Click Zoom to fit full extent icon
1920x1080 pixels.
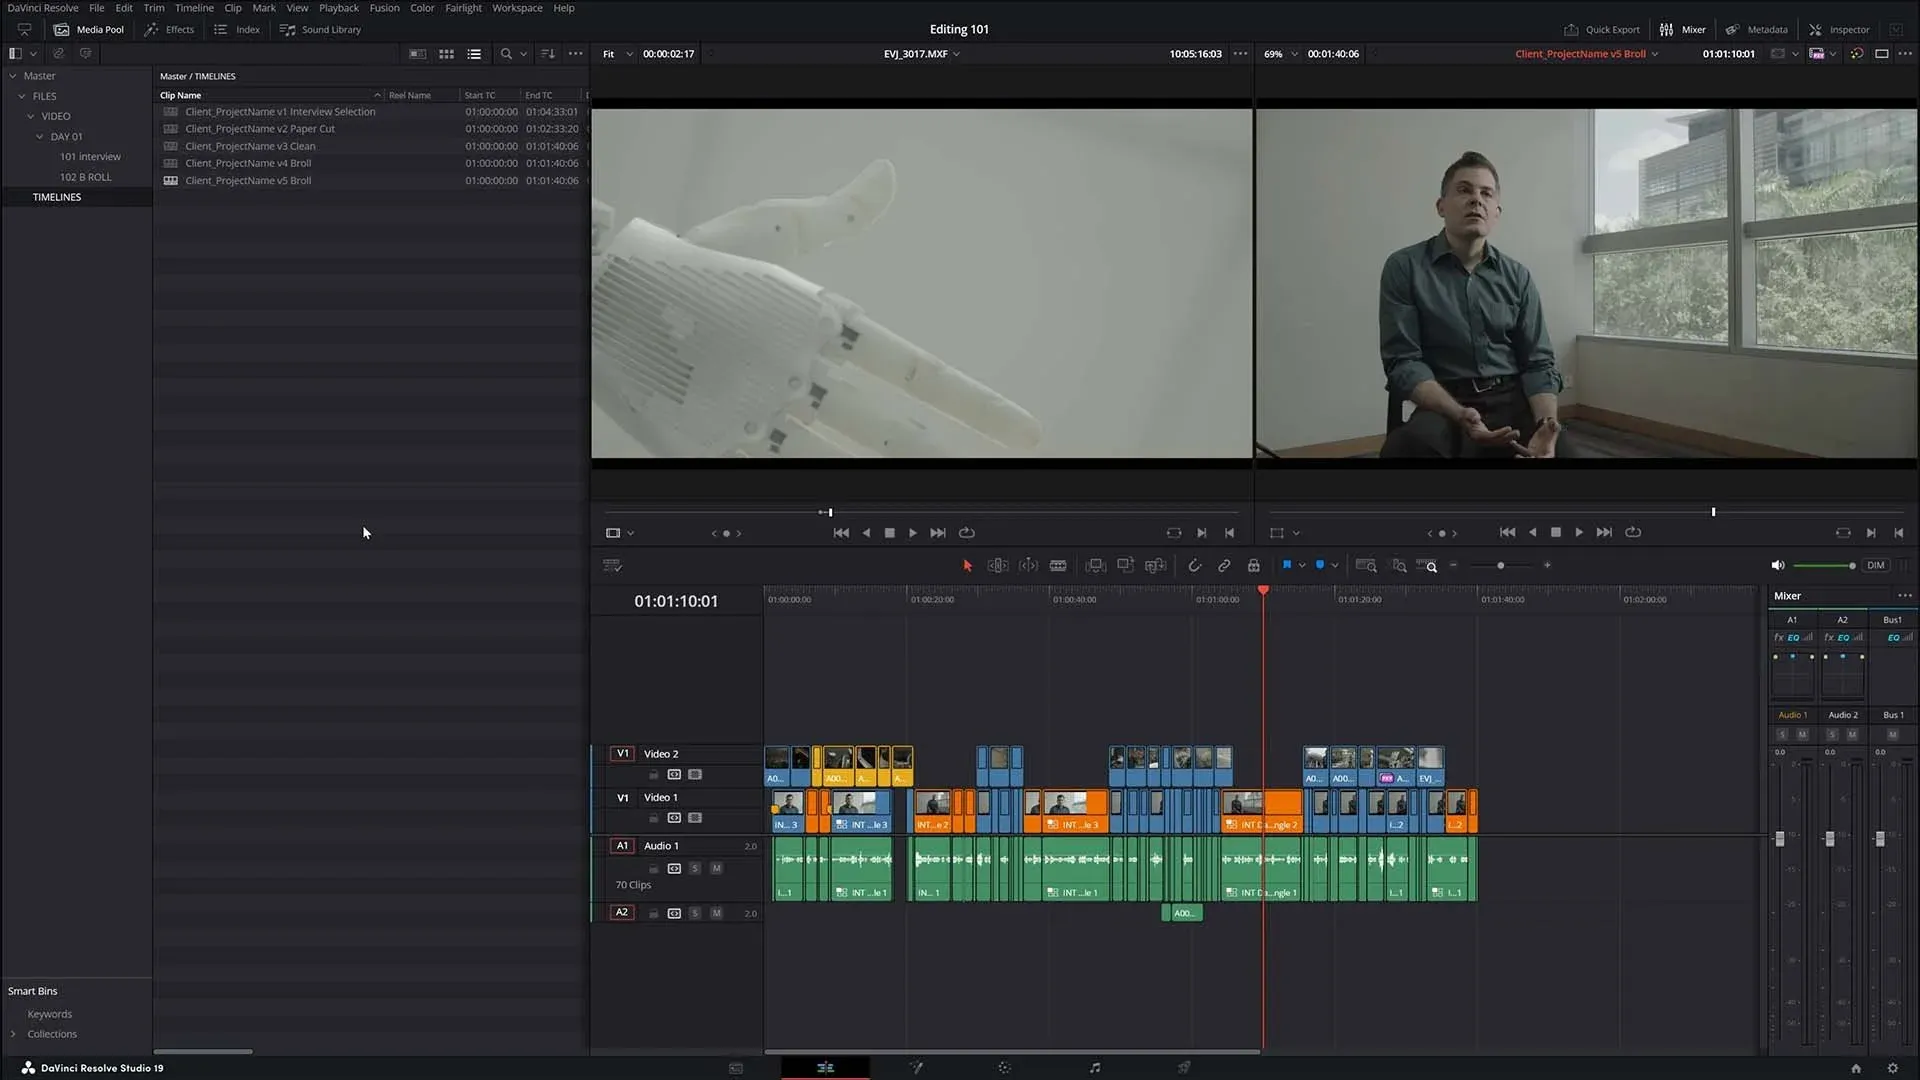point(1365,566)
